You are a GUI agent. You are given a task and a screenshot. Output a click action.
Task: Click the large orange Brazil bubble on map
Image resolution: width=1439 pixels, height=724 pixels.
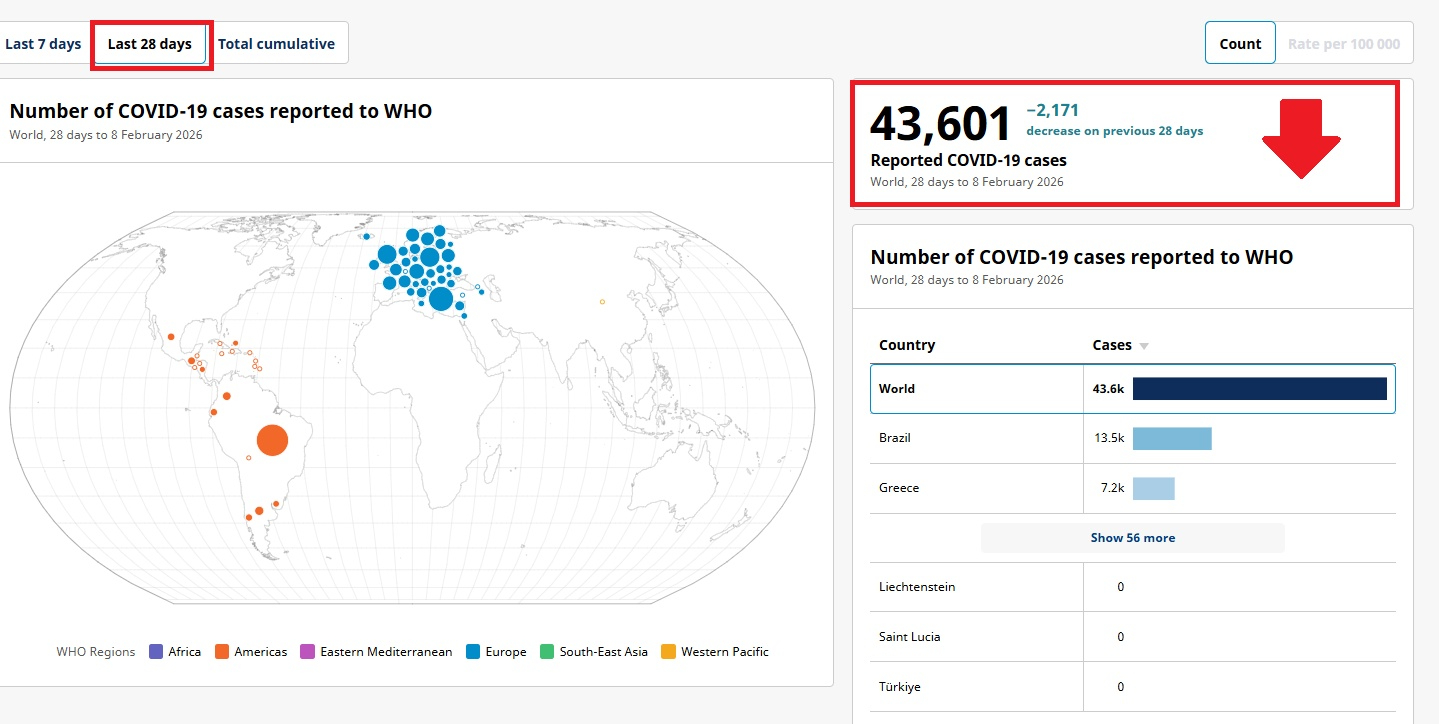click(272, 440)
